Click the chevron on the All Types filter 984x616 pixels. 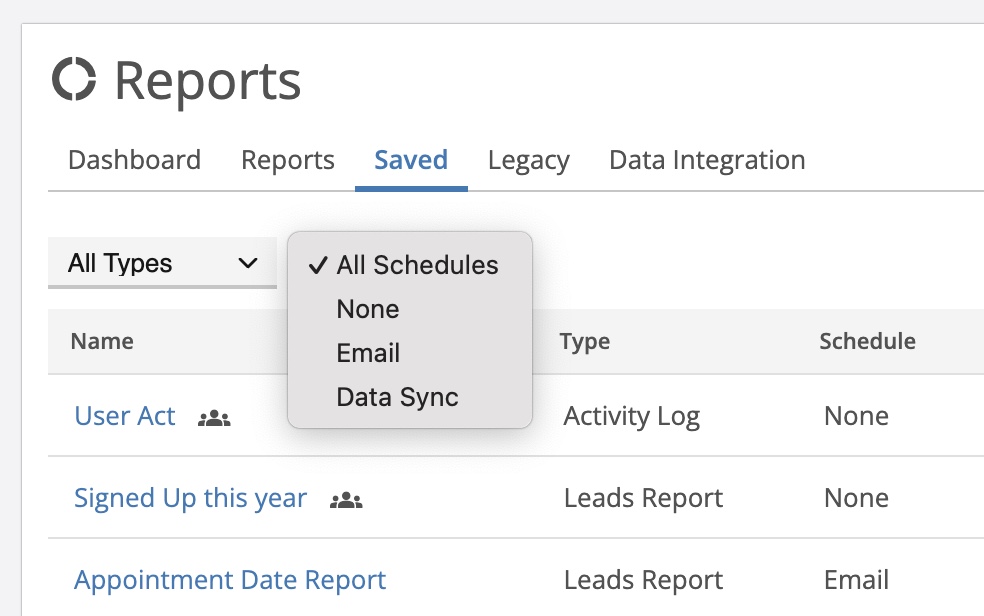246,262
